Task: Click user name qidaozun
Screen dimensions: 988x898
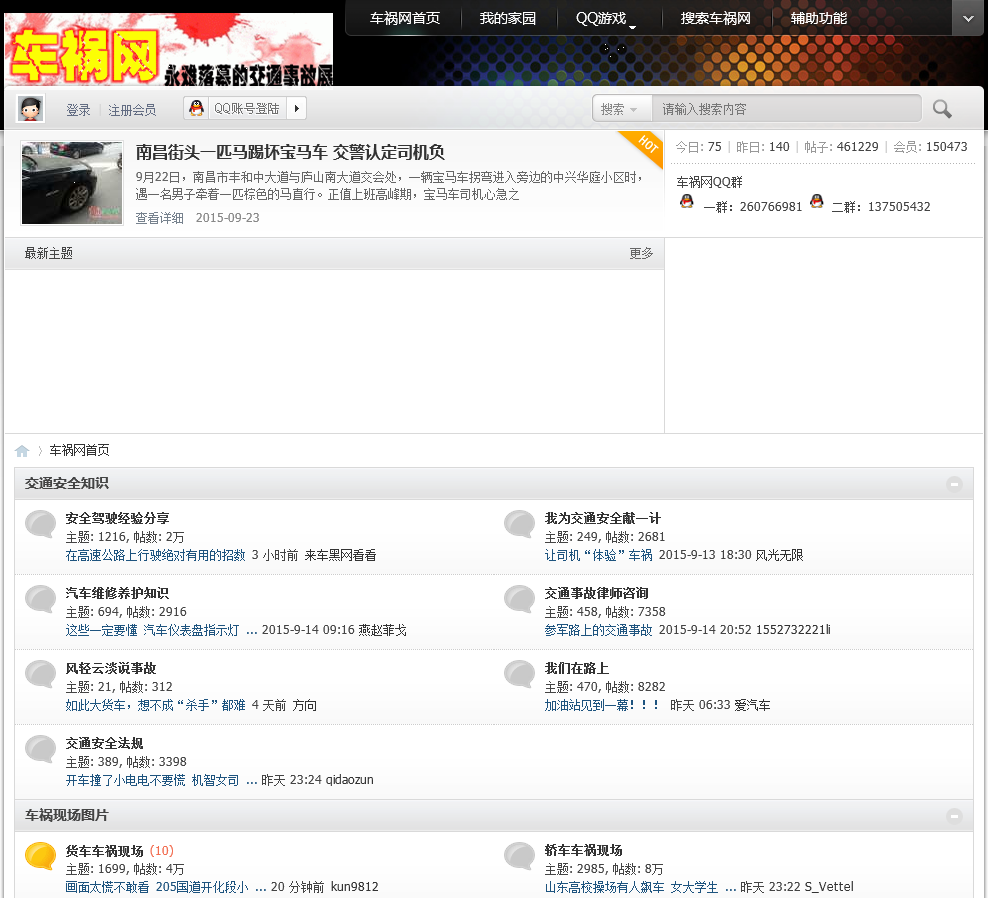Action: (x=349, y=780)
